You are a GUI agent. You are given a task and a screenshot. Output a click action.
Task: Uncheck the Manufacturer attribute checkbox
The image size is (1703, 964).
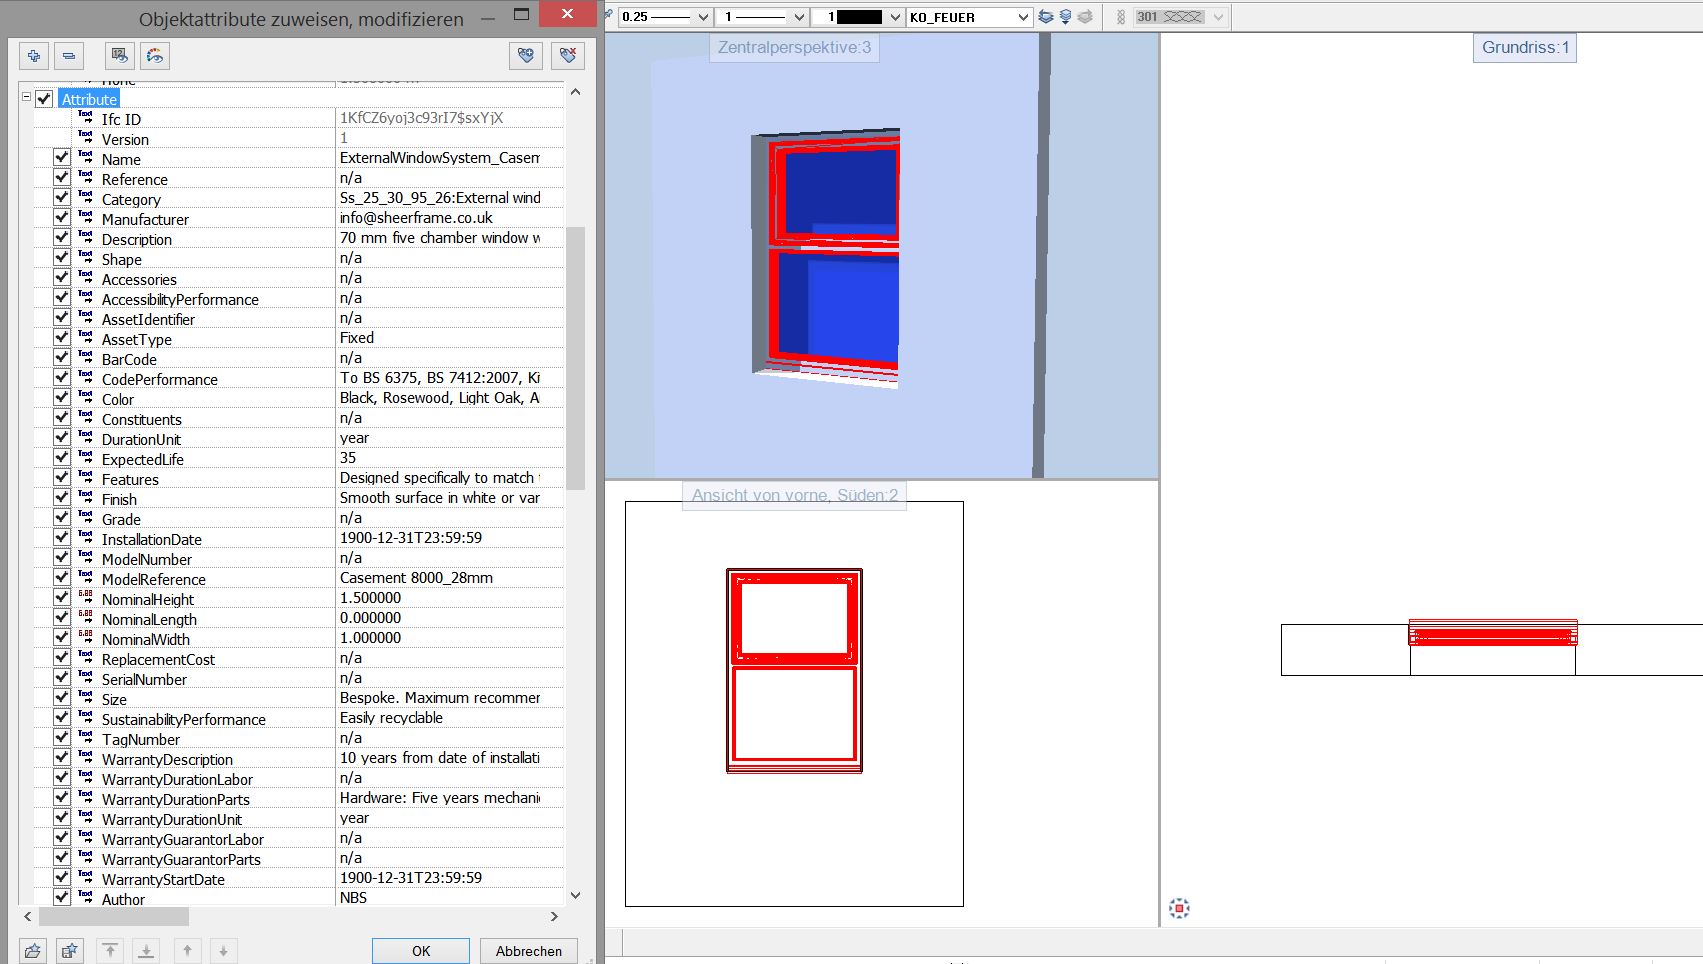tap(62, 218)
